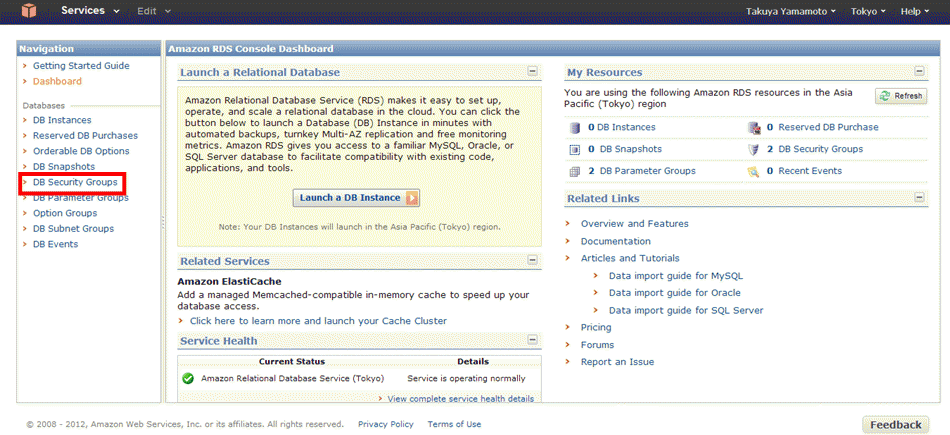Collapse the Related Links panel
Screen dimensions: 950x435
coord(920,198)
